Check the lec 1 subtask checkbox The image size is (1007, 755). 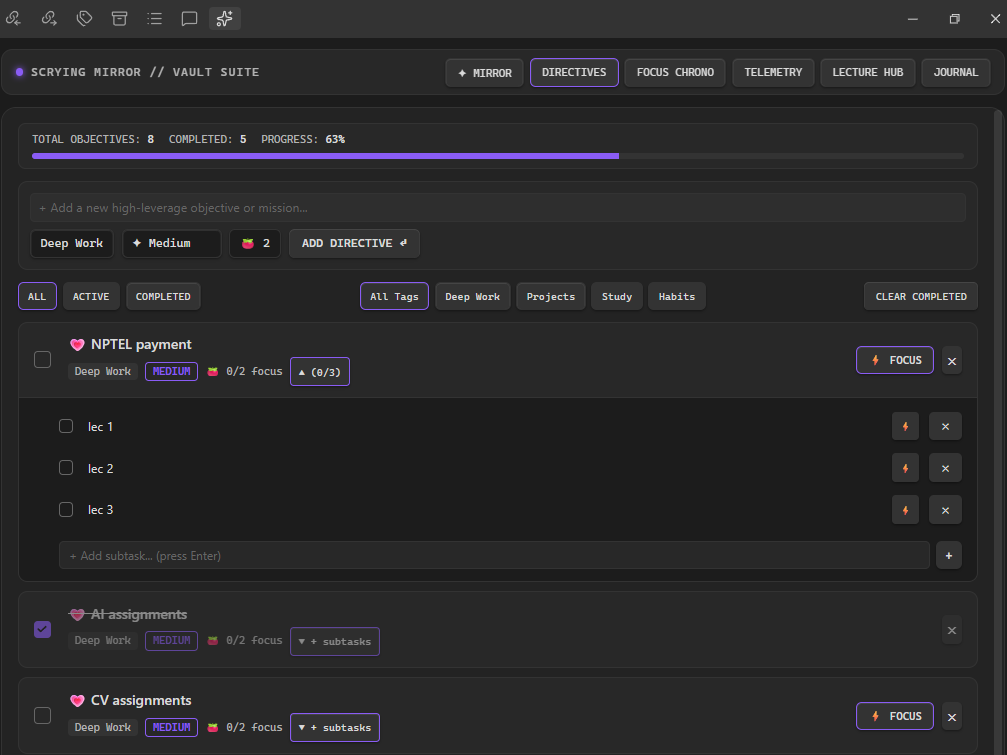point(66,426)
